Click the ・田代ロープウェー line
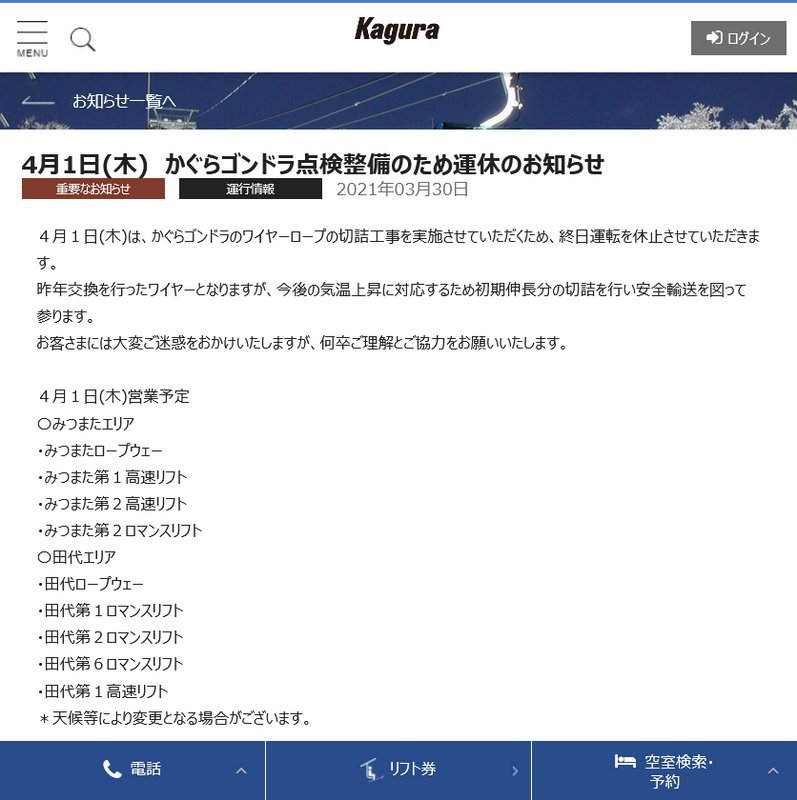Screen dimensions: 797x800 pyautogui.click(x=90, y=584)
